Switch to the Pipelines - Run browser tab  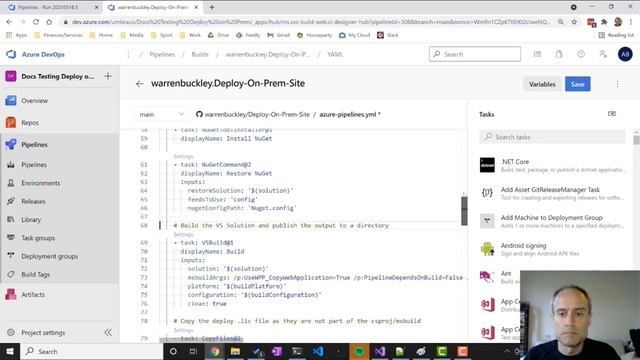click(x=53, y=7)
